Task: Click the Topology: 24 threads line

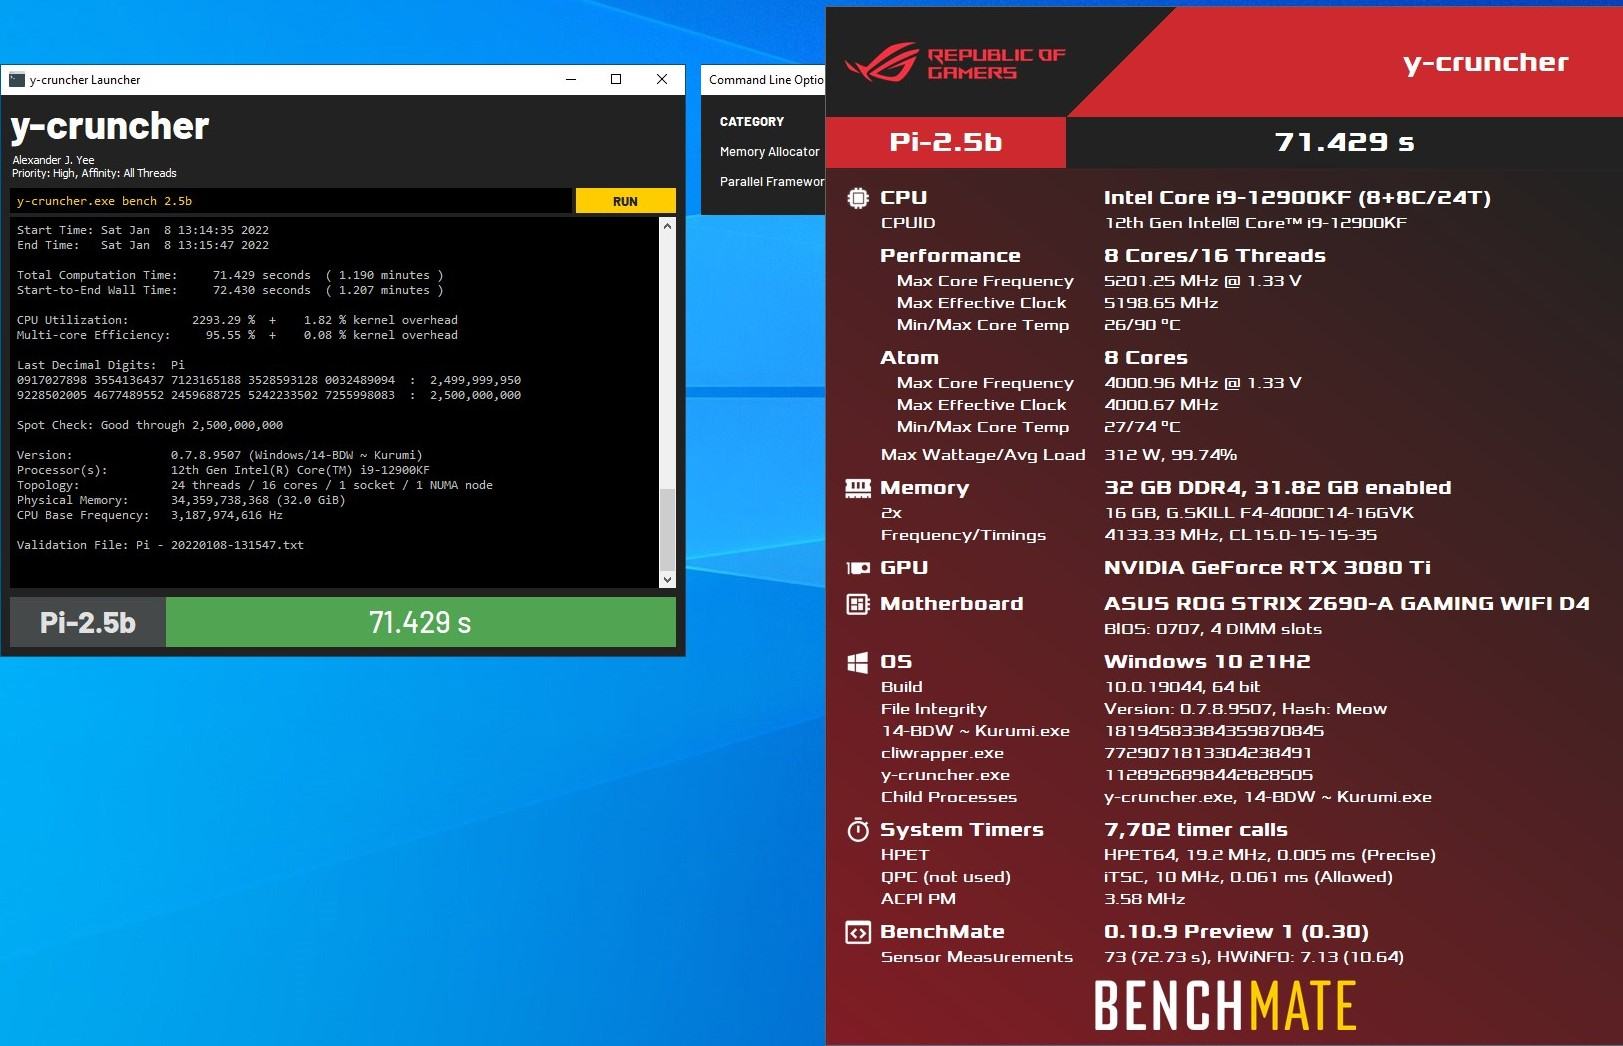Action: pos(255,485)
